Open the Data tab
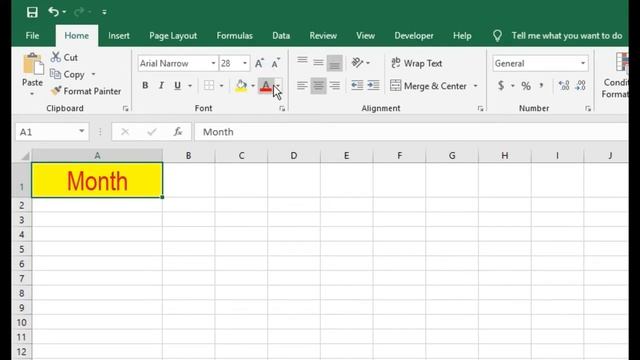The image size is (640, 360). coord(281,36)
